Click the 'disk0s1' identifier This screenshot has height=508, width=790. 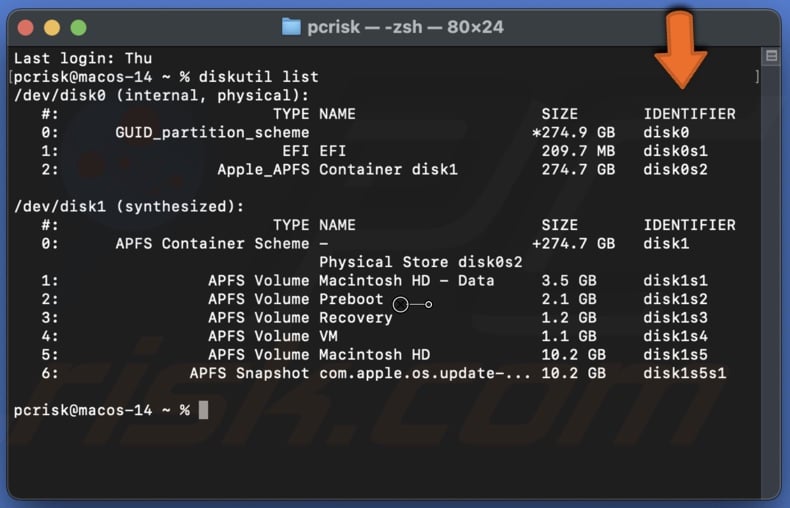[x=675, y=151]
